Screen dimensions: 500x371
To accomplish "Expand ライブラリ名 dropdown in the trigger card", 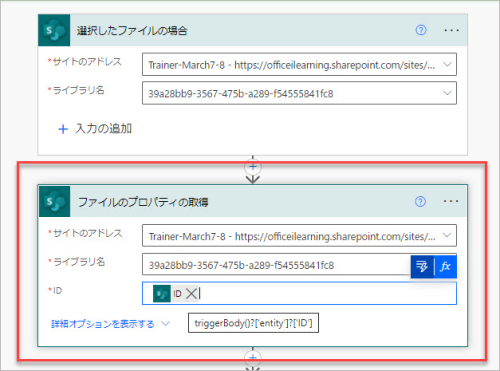I will click(447, 93).
